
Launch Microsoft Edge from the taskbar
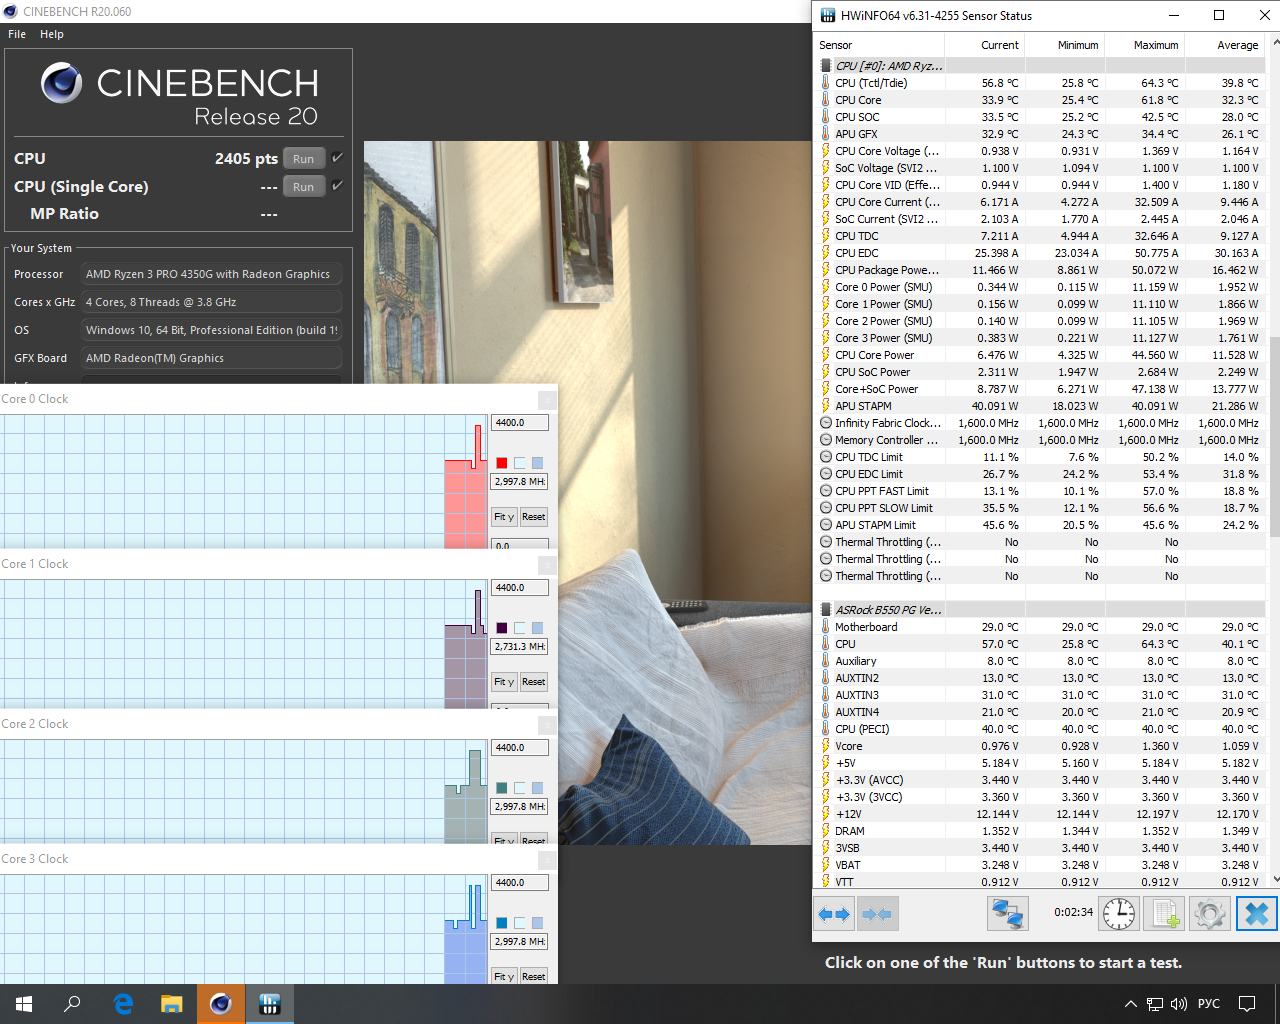click(123, 1004)
